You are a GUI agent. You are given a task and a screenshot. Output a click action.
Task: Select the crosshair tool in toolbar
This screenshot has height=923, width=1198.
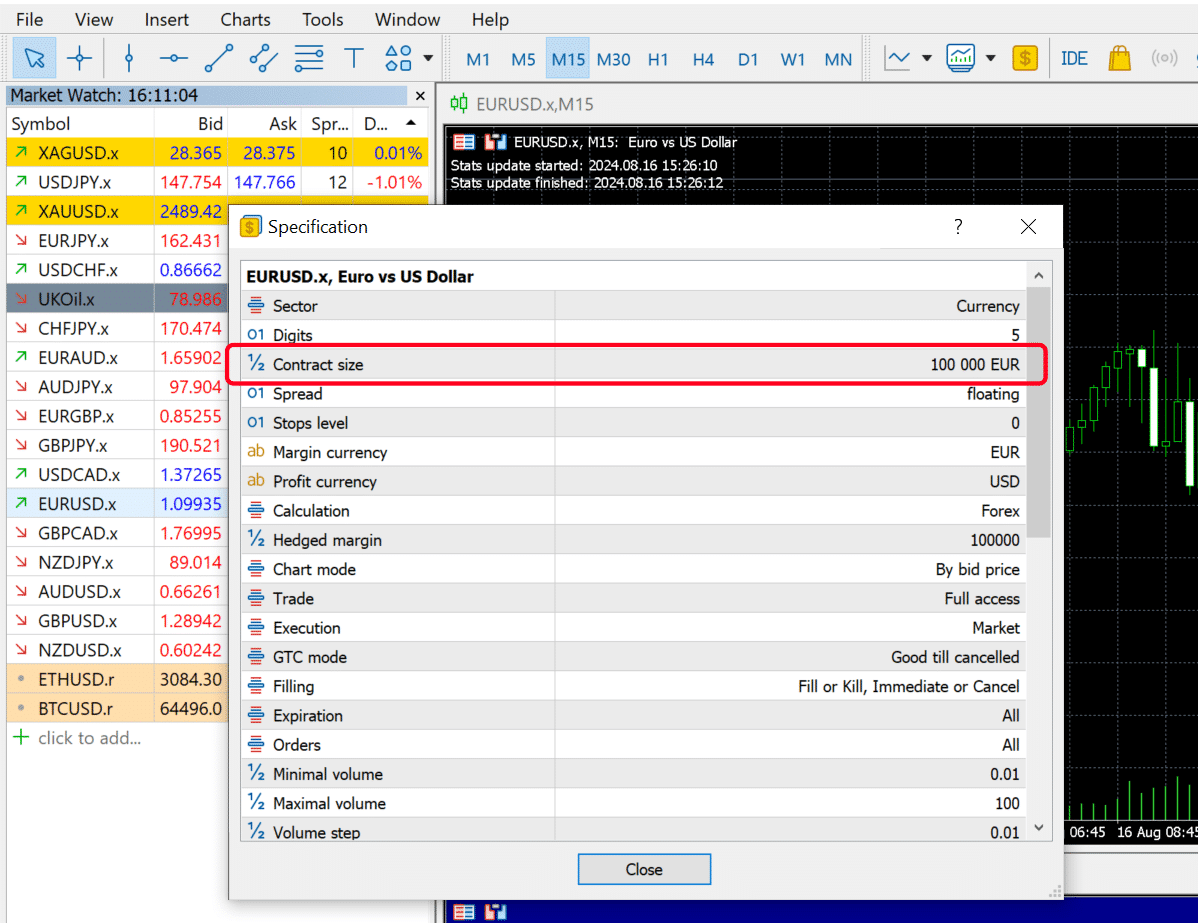[x=79, y=58]
